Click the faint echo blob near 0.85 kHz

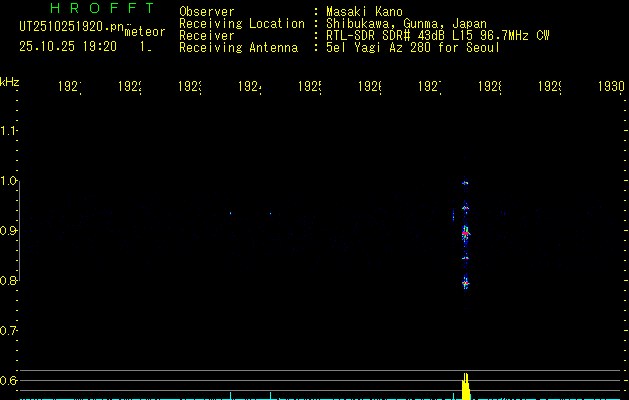click(x=465, y=258)
